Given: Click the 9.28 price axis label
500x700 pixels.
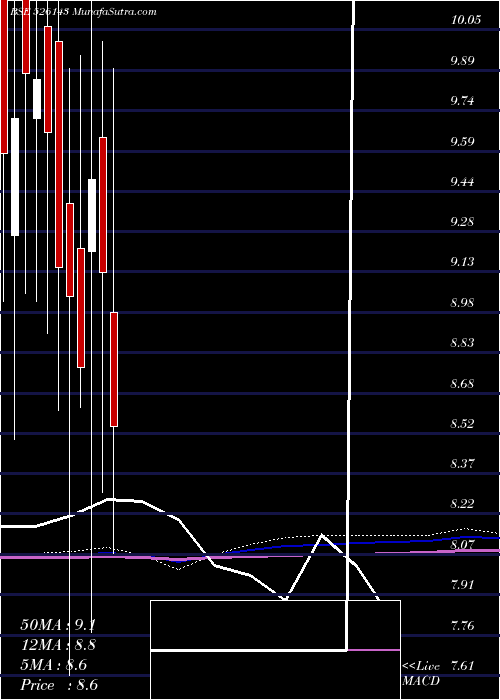Looking at the screenshot, I should pyautogui.click(x=462, y=222).
